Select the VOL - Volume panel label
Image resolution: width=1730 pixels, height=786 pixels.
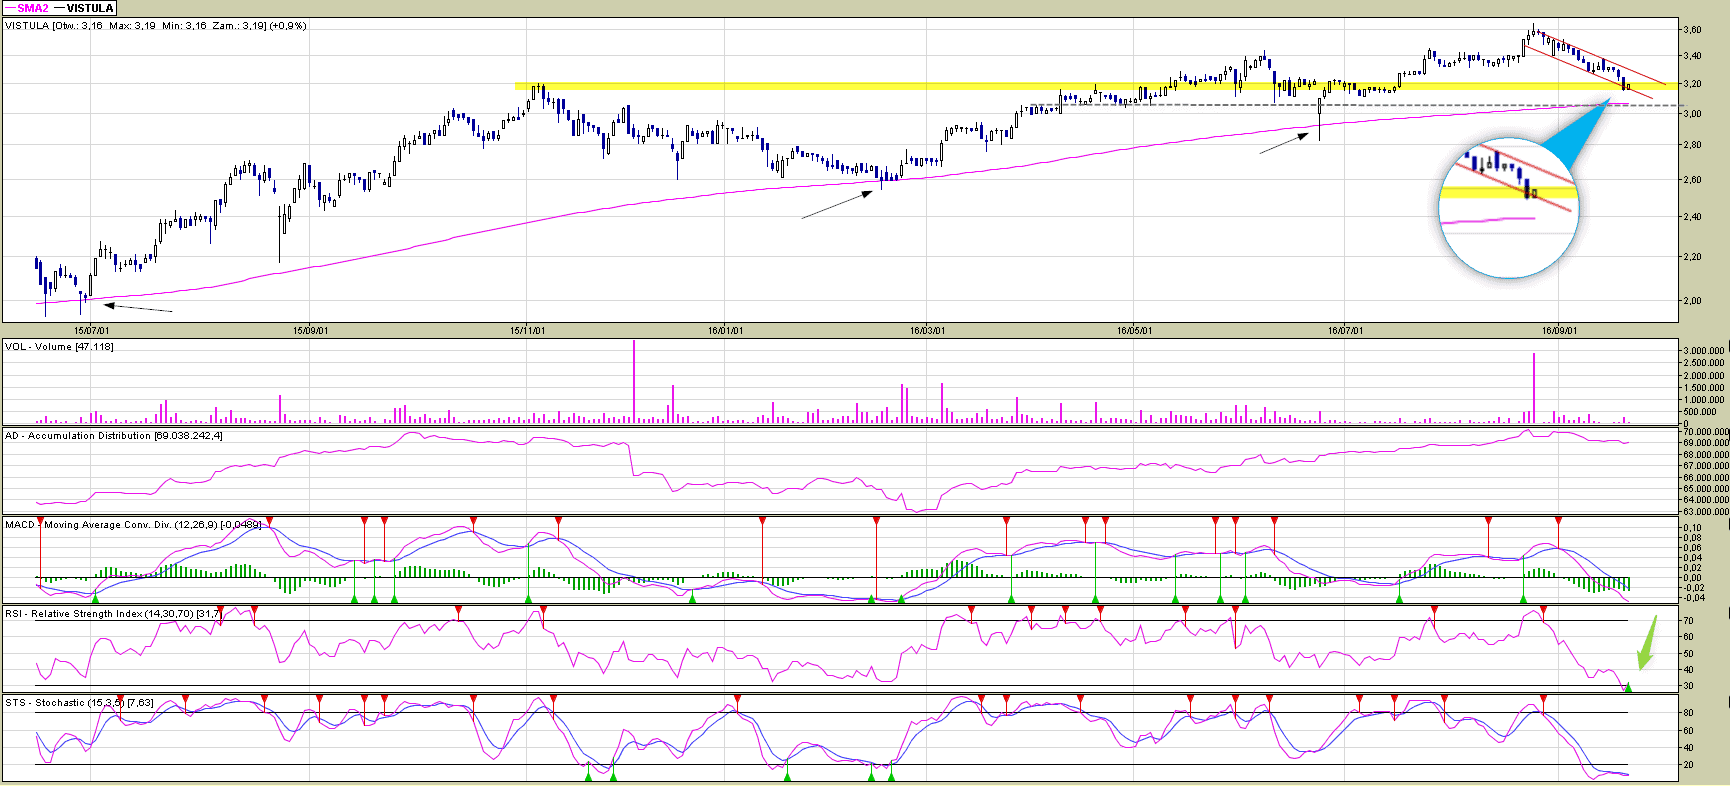pos(60,347)
